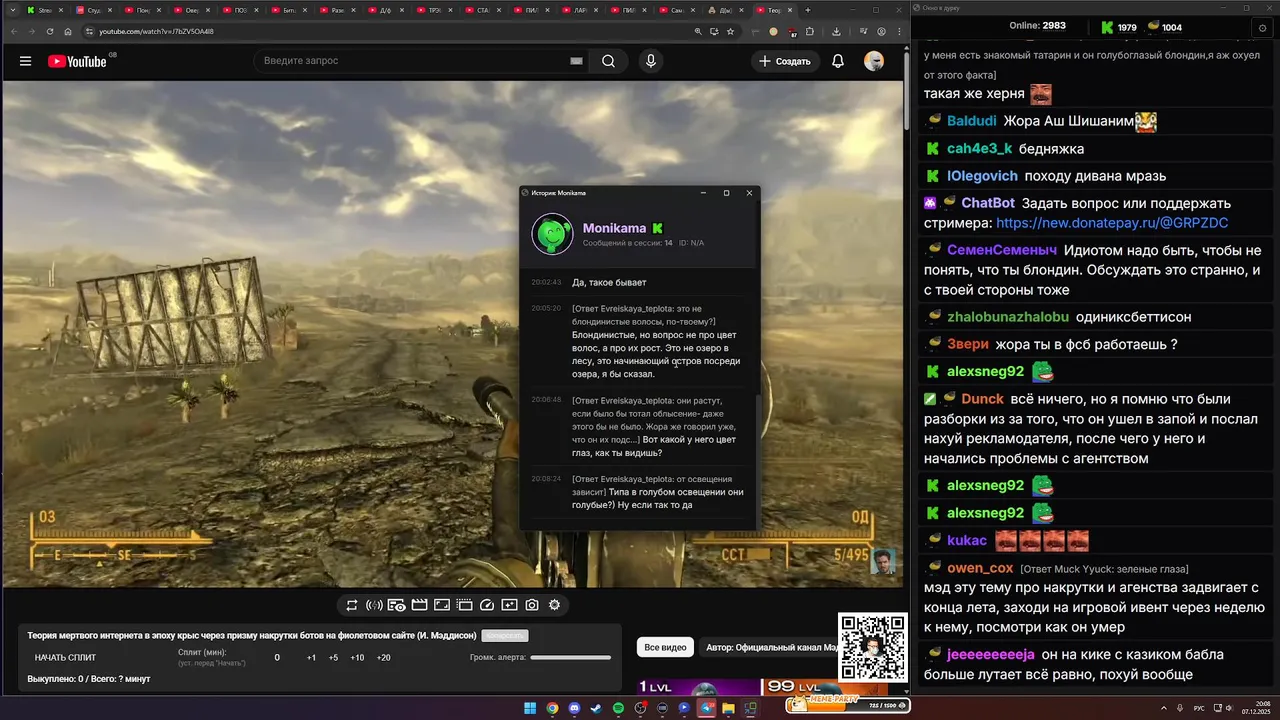Screen dimensions: 1280x720
Task: Open browser extensions puzzle icon
Action: tap(809, 31)
